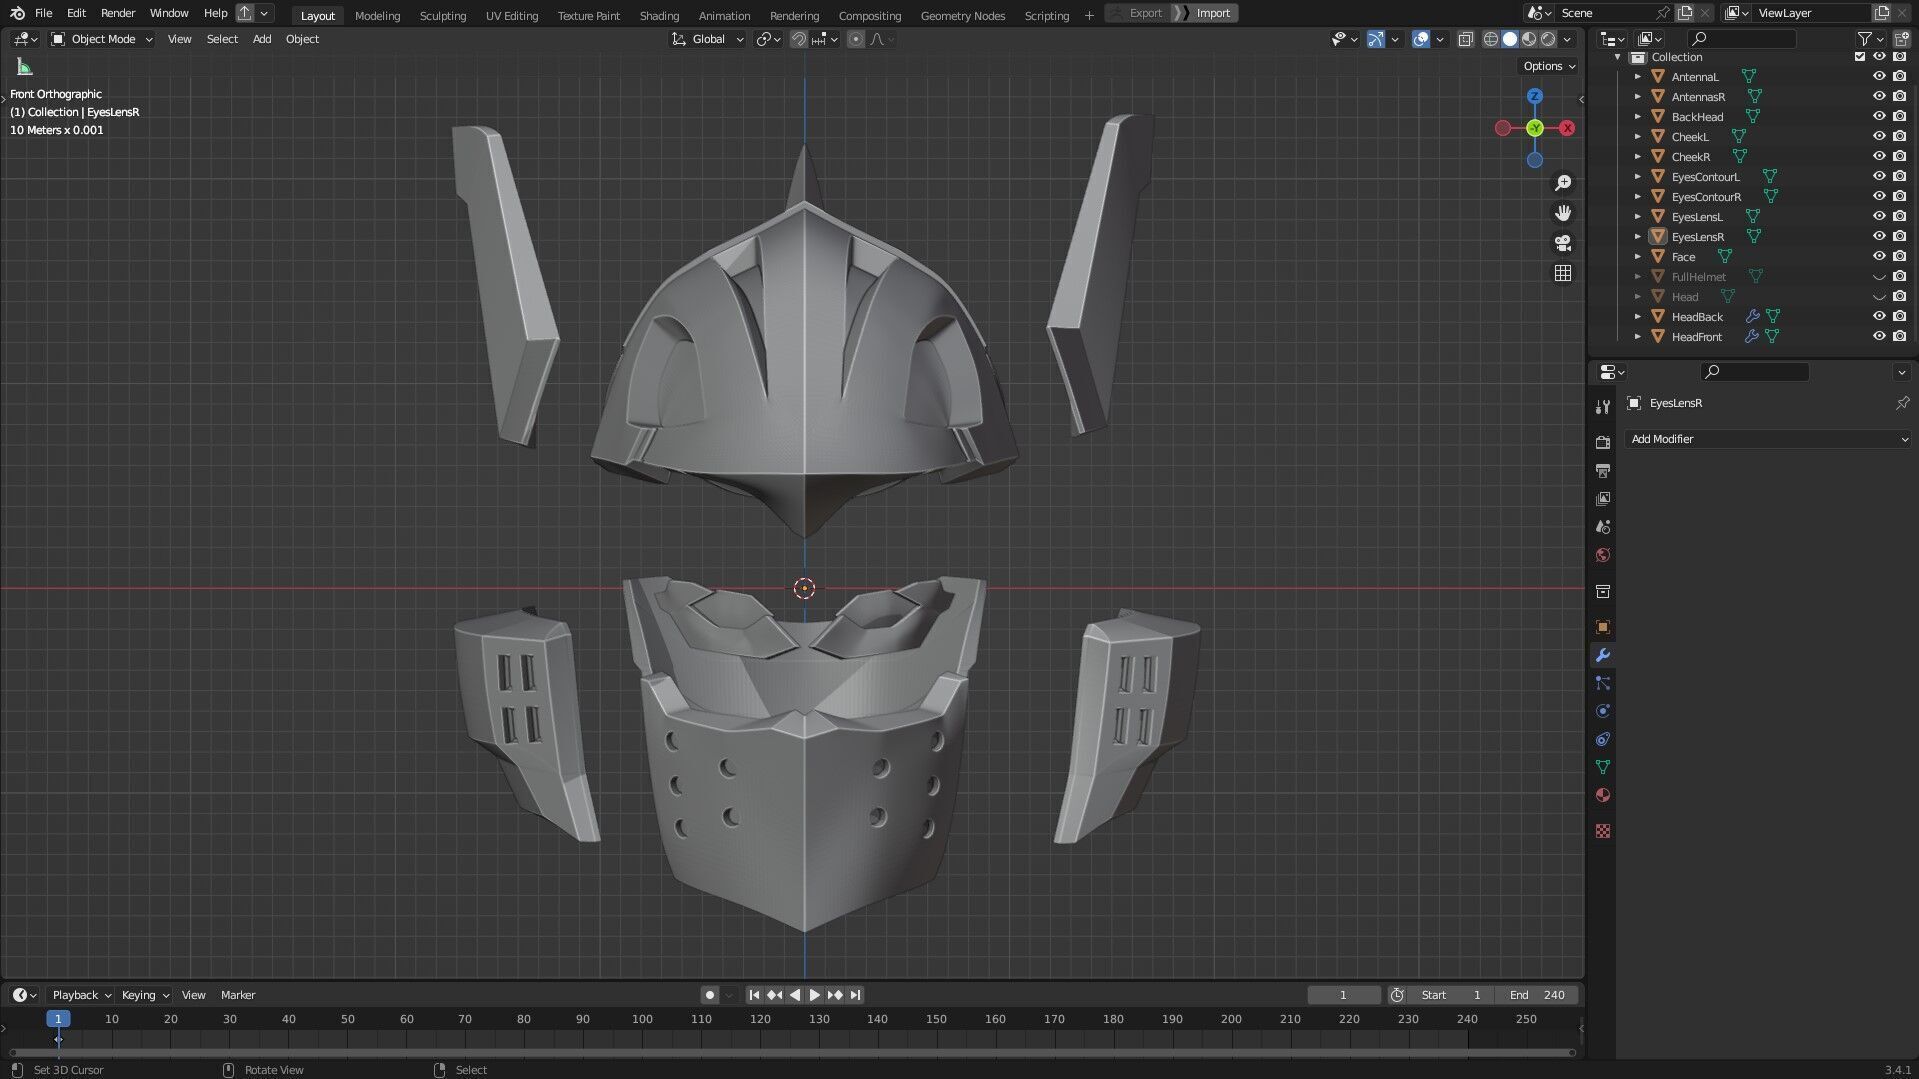Viewport: 1919px width, 1079px height.
Task: Switch to the Modeling workspace tab
Action: pos(377,15)
